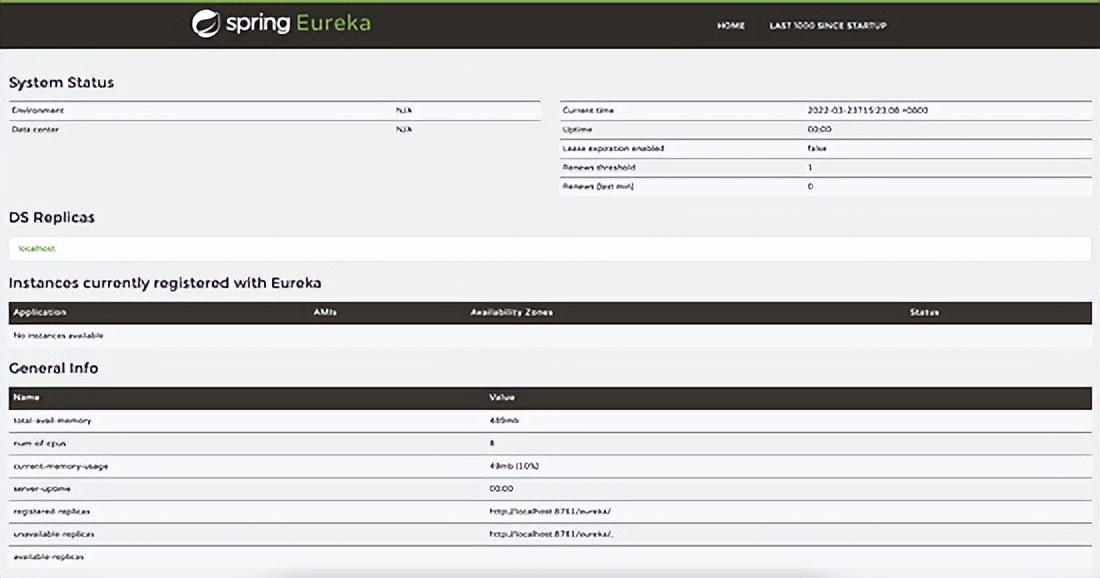Viewport: 1100px width, 578px height.
Task: Click the current time value 2022-03-23
Action: pyautogui.click(x=867, y=110)
